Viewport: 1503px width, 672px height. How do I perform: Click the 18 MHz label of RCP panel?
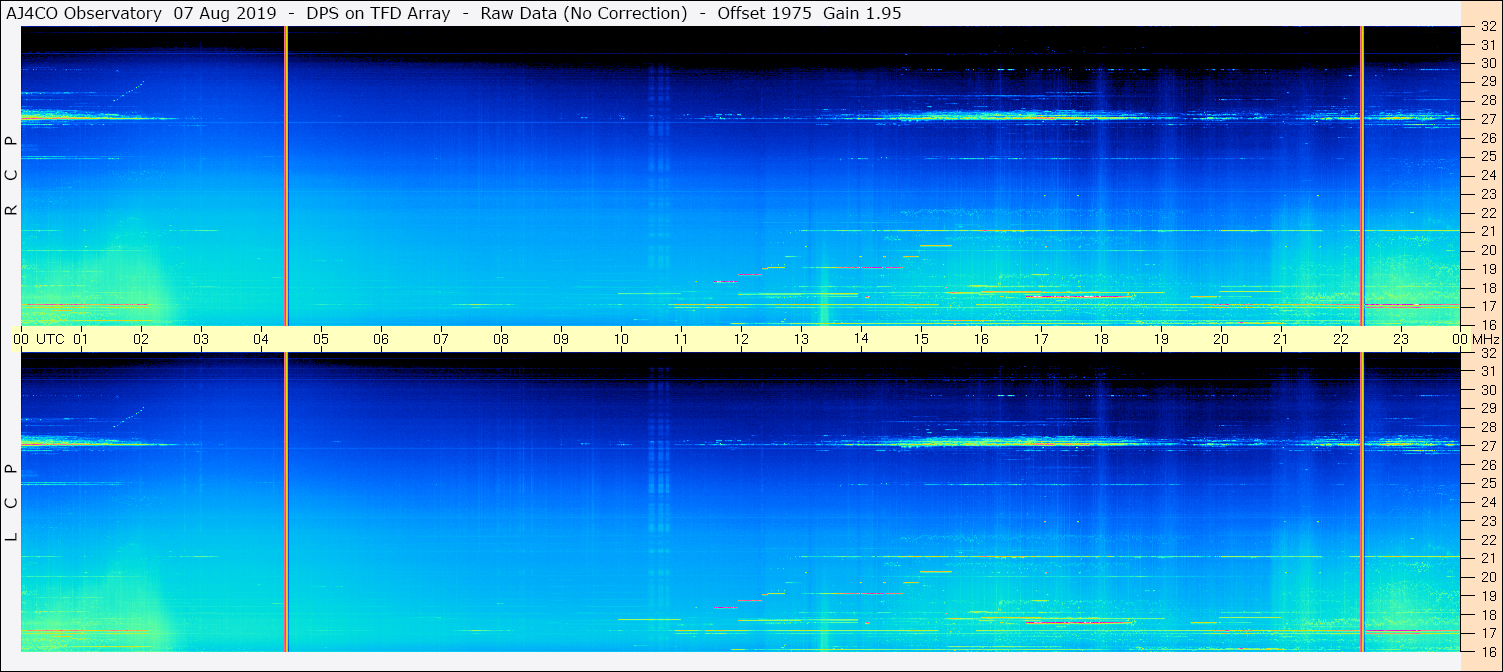pyautogui.click(x=1487, y=287)
